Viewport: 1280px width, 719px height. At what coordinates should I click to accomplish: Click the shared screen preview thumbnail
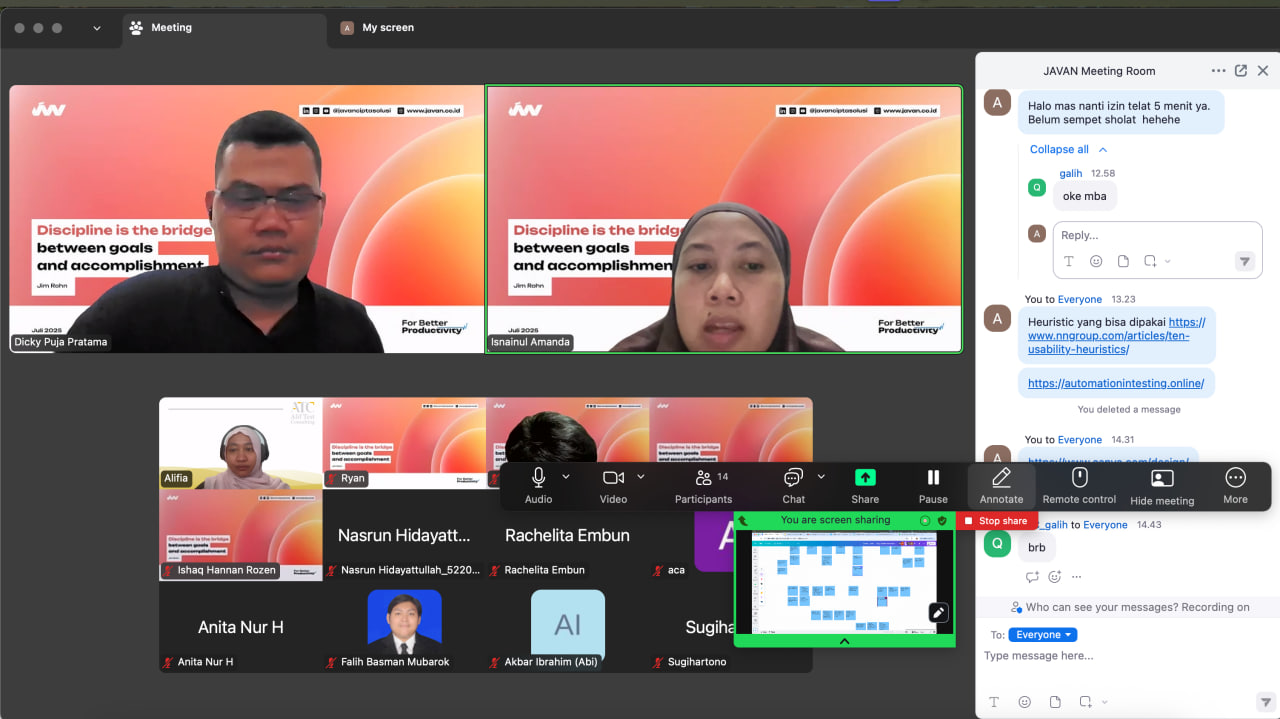(x=845, y=581)
